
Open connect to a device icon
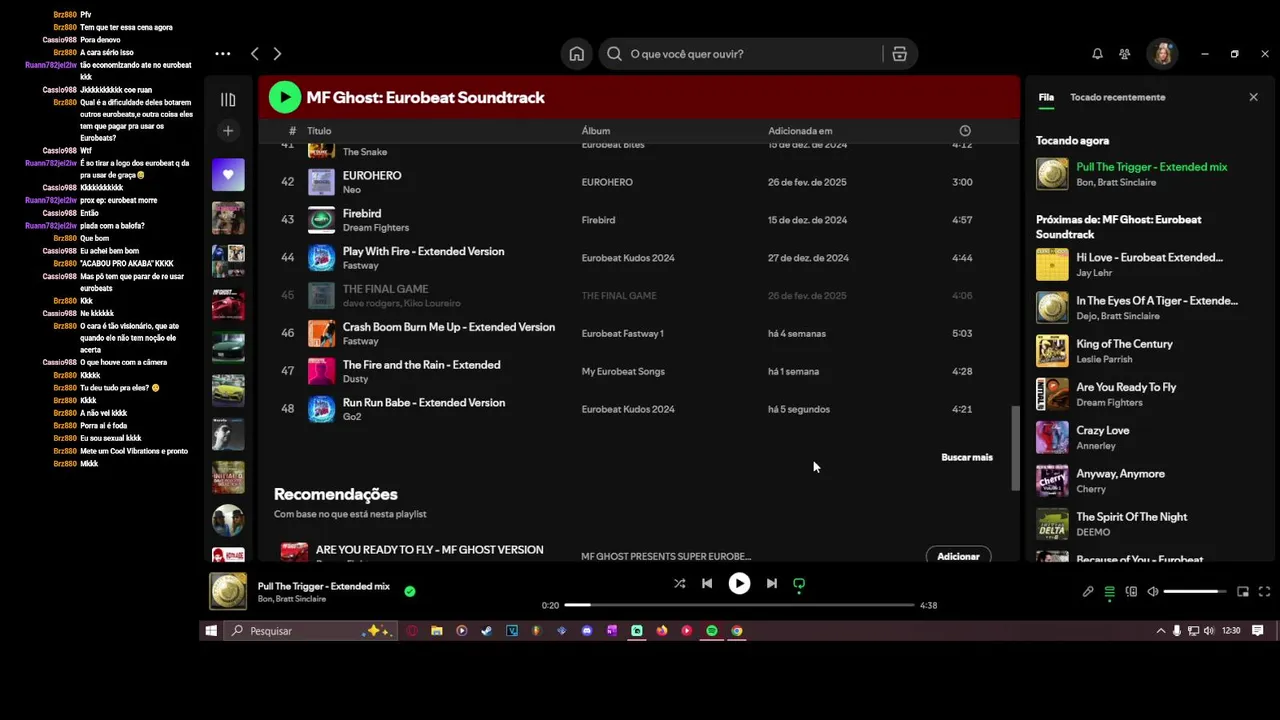(x=1131, y=591)
